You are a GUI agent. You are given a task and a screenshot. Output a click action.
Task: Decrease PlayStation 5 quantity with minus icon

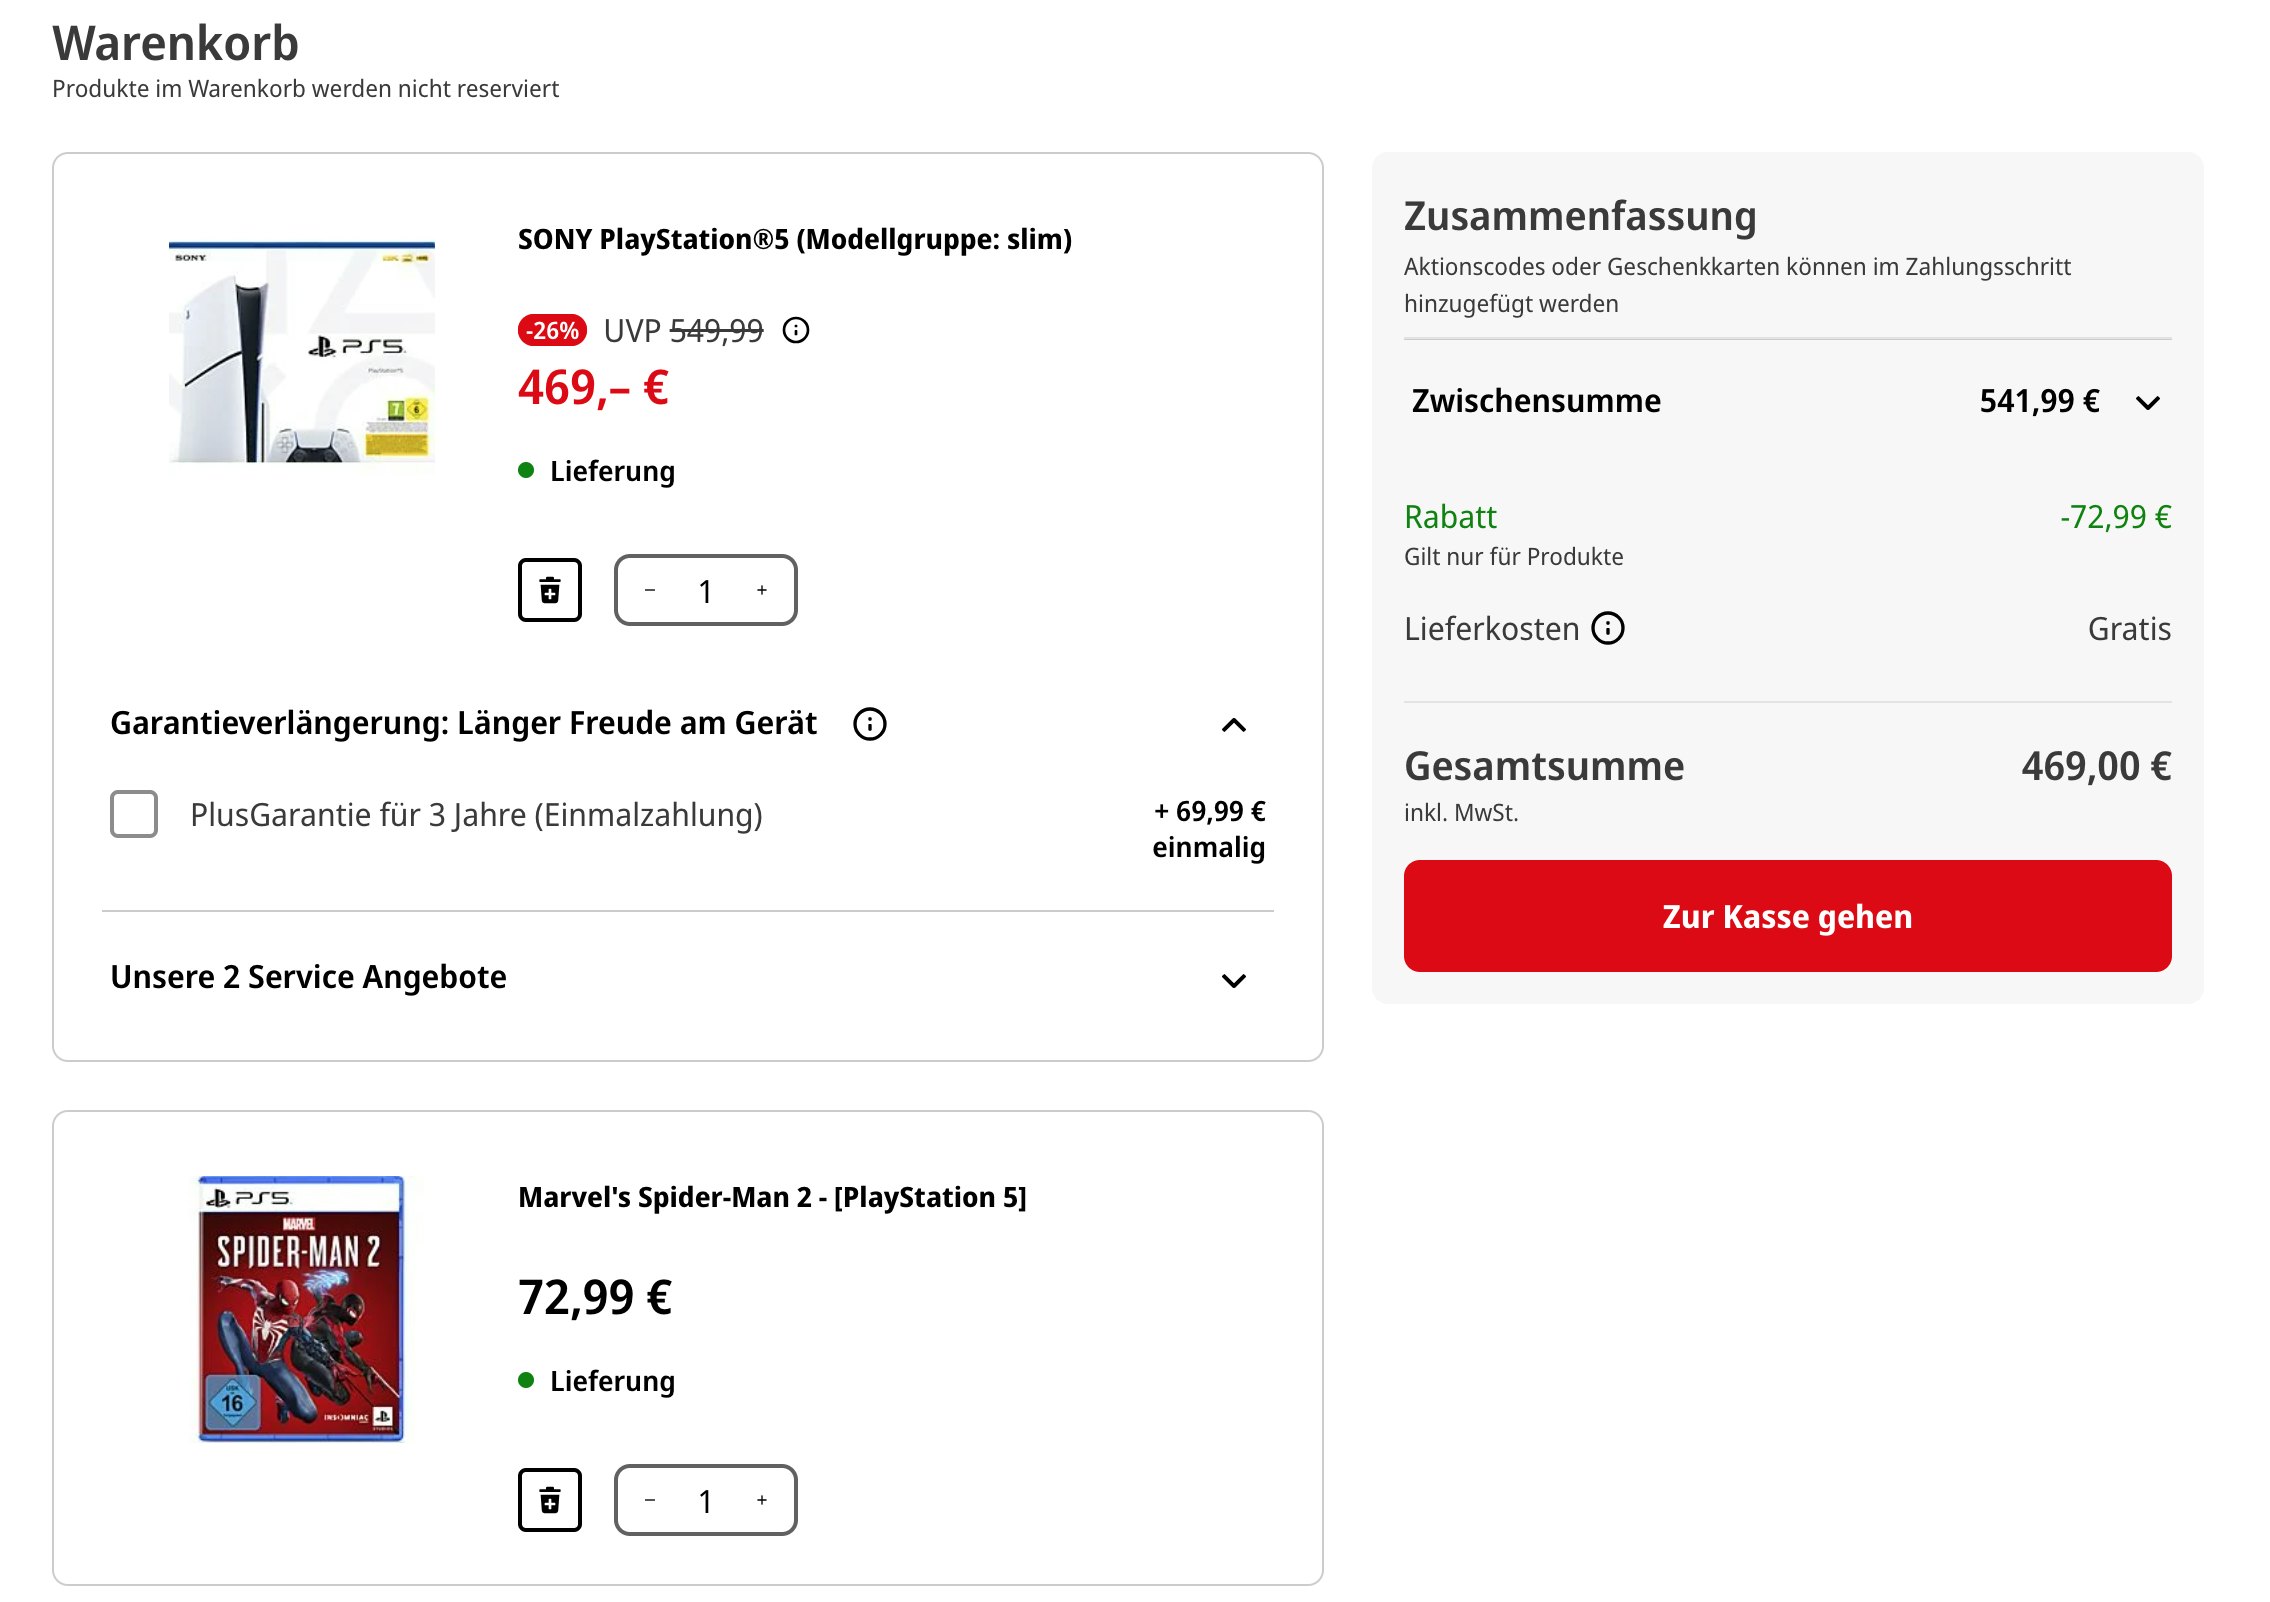pos(651,590)
